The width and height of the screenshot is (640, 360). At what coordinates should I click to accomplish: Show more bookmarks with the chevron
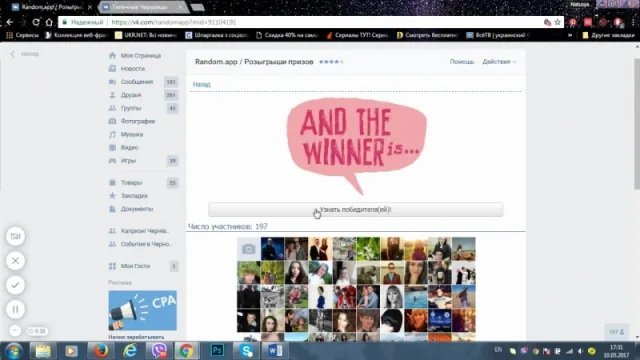point(570,36)
